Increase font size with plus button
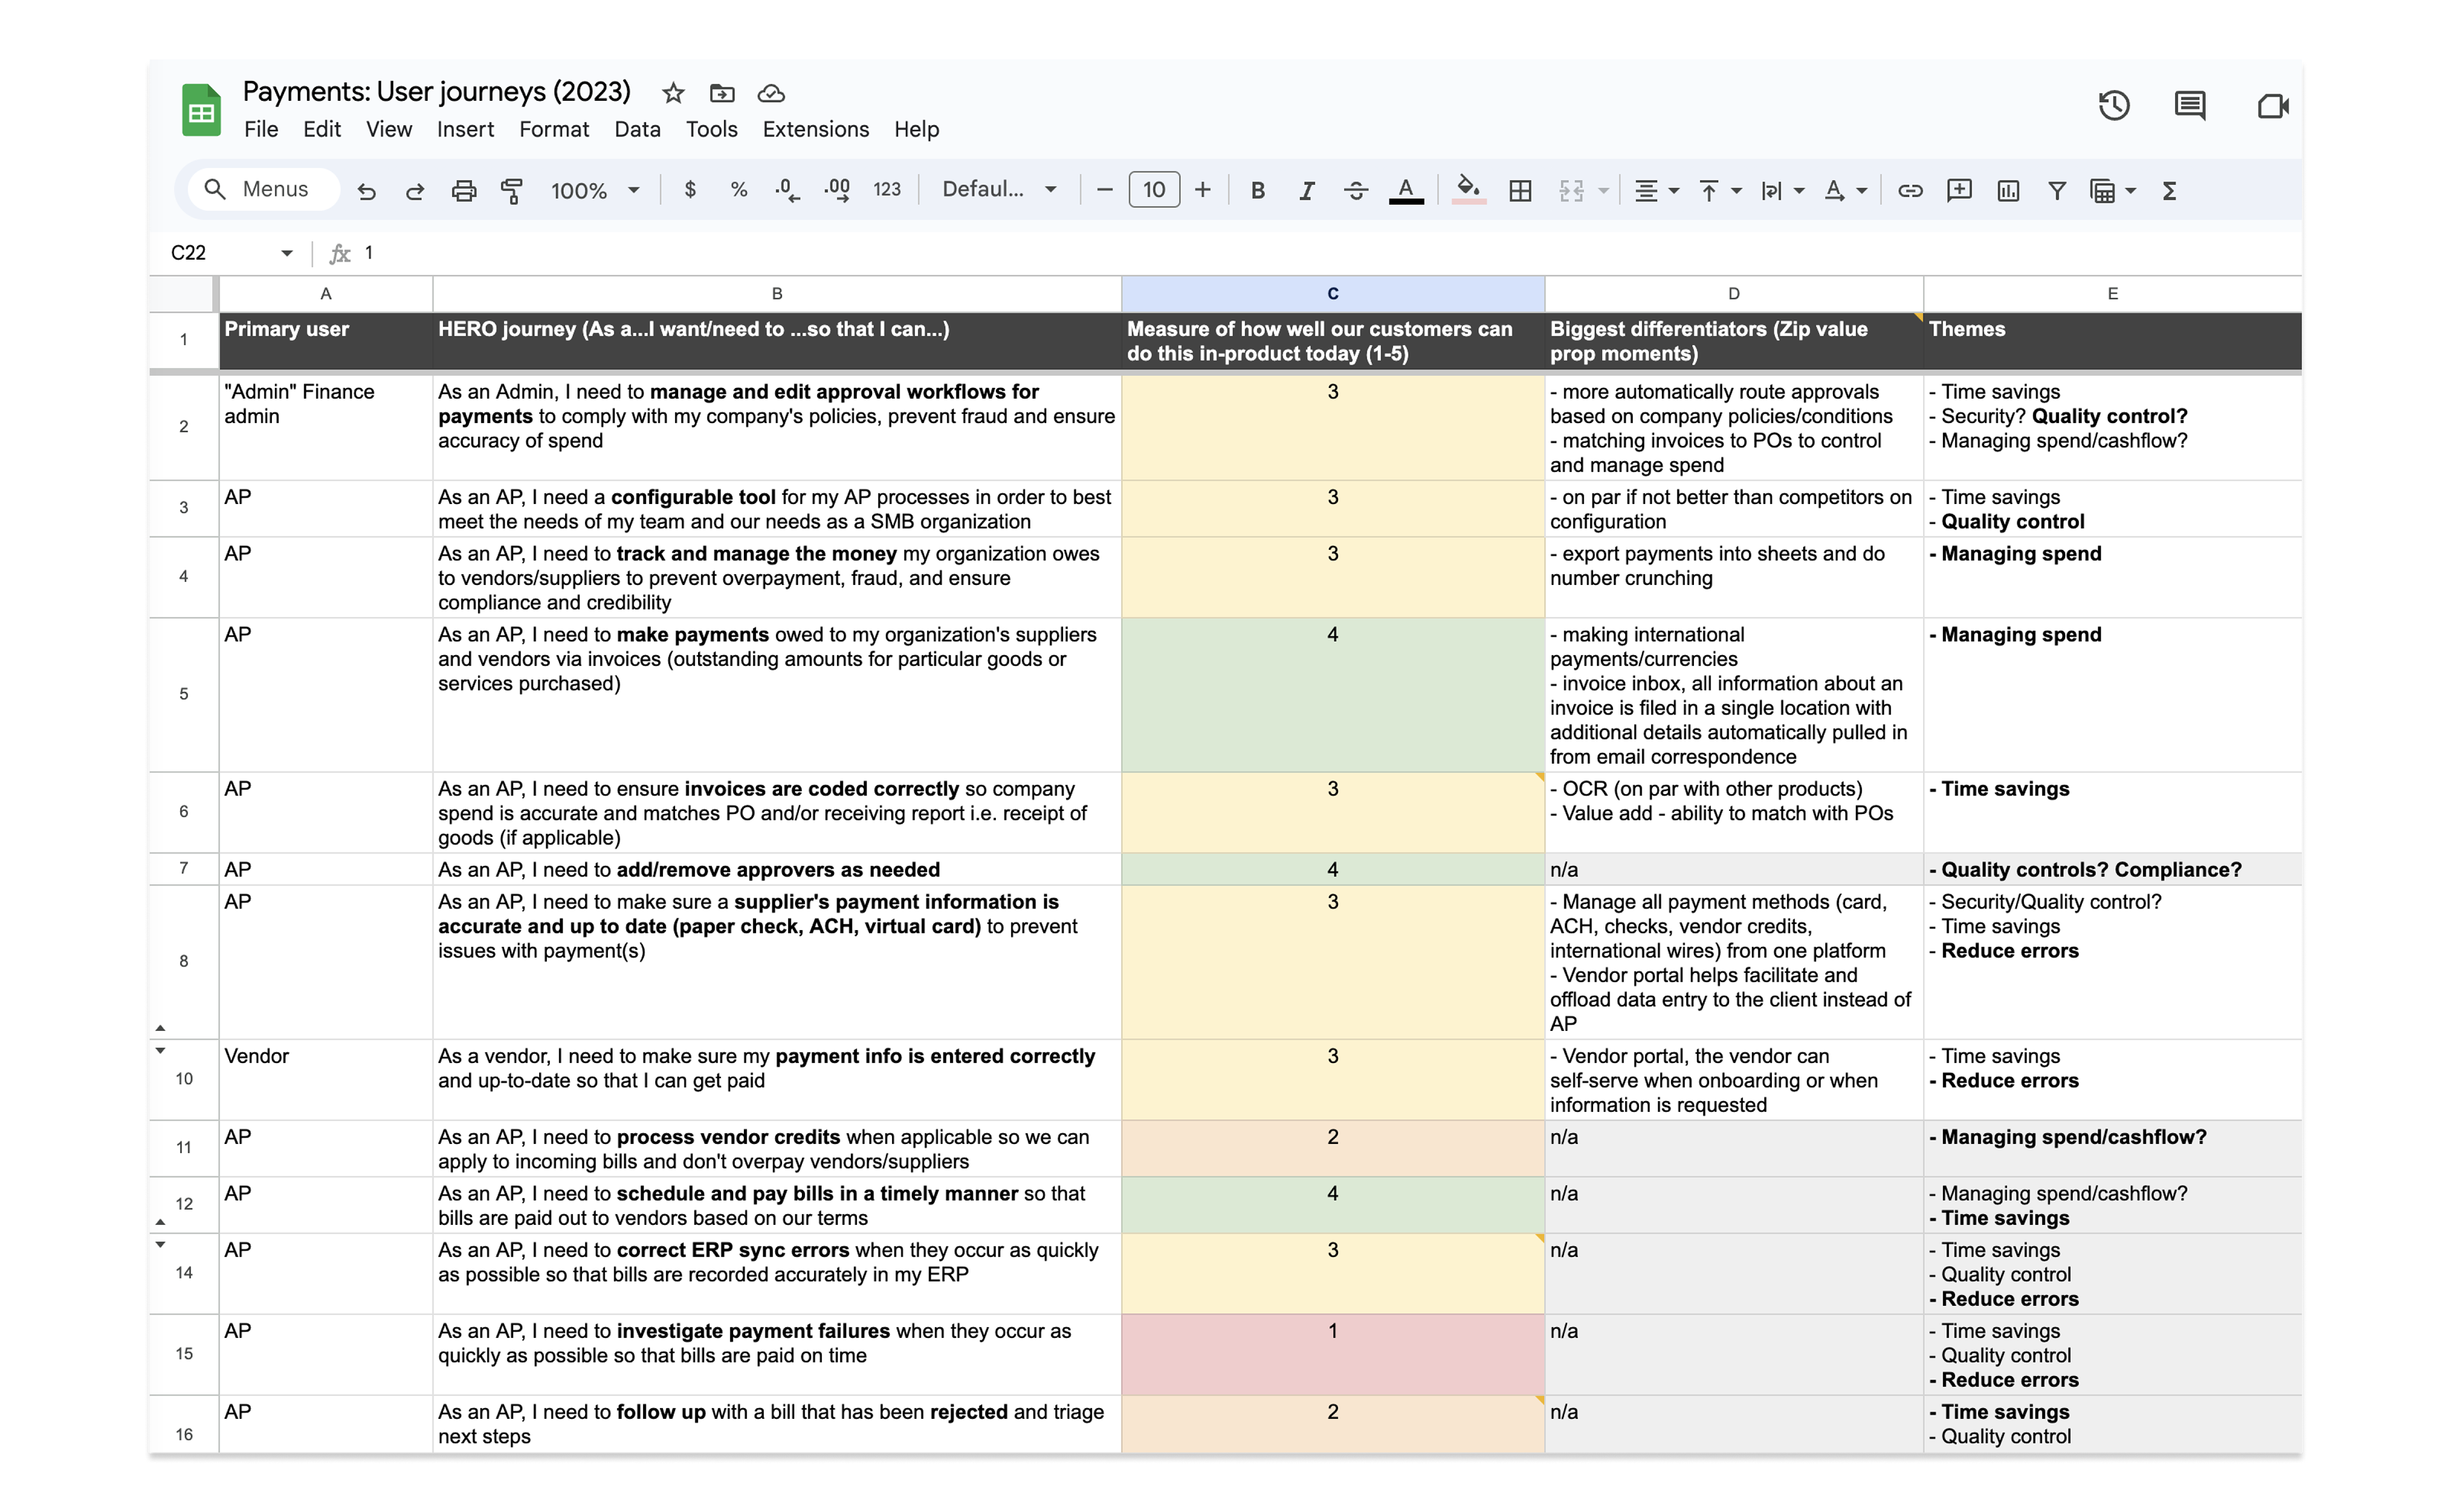 tap(1203, 189)
